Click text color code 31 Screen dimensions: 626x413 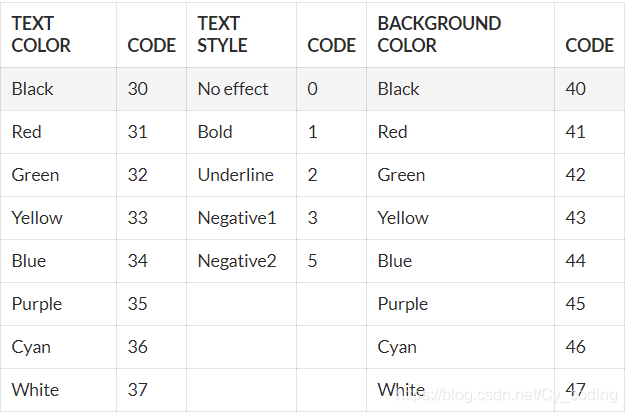pos(138,132)
